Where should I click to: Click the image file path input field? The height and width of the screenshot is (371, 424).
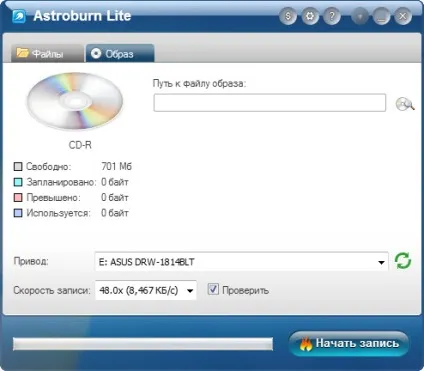tap(270, 103)
